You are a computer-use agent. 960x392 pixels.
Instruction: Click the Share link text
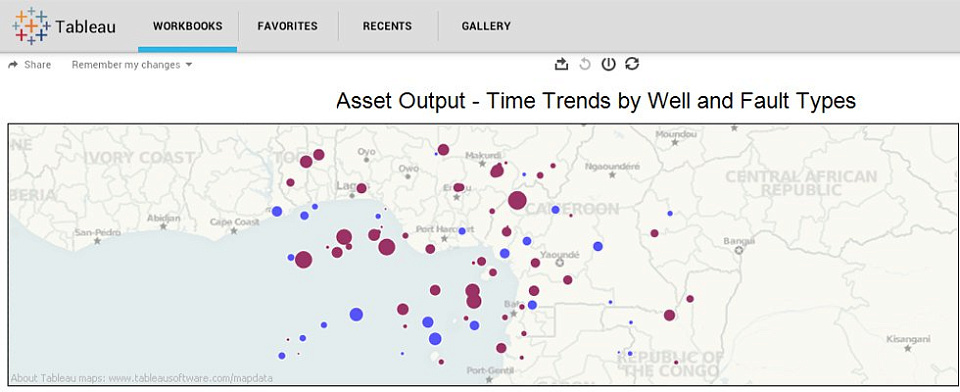click(37, 65)
